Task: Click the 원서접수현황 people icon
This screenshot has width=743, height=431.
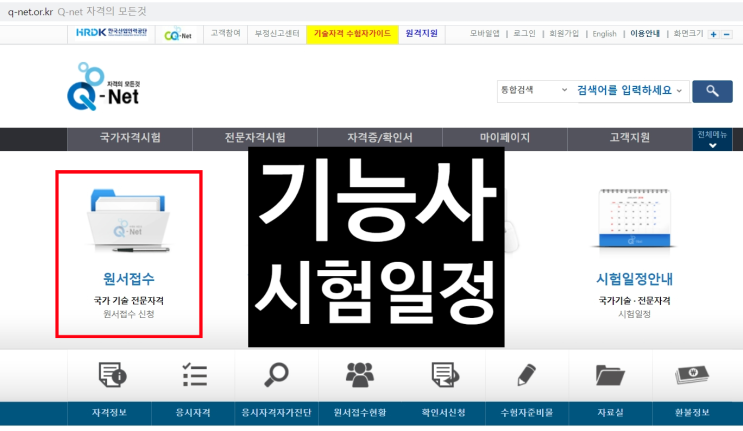Action: [360, 375]
